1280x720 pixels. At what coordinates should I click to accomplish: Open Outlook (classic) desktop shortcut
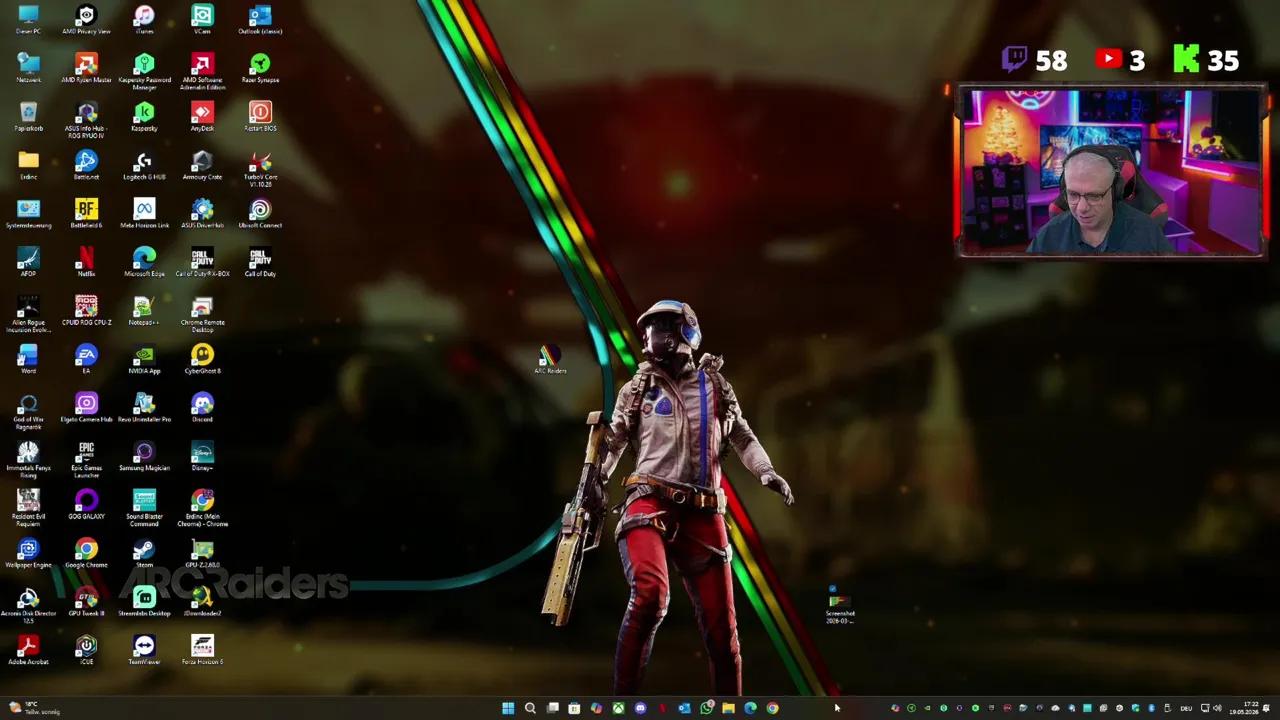click(260, 20)
